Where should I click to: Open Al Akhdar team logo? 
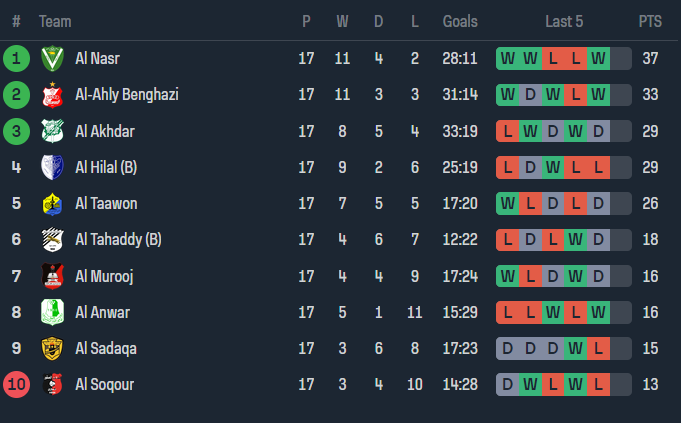click(x=52, y=131)
